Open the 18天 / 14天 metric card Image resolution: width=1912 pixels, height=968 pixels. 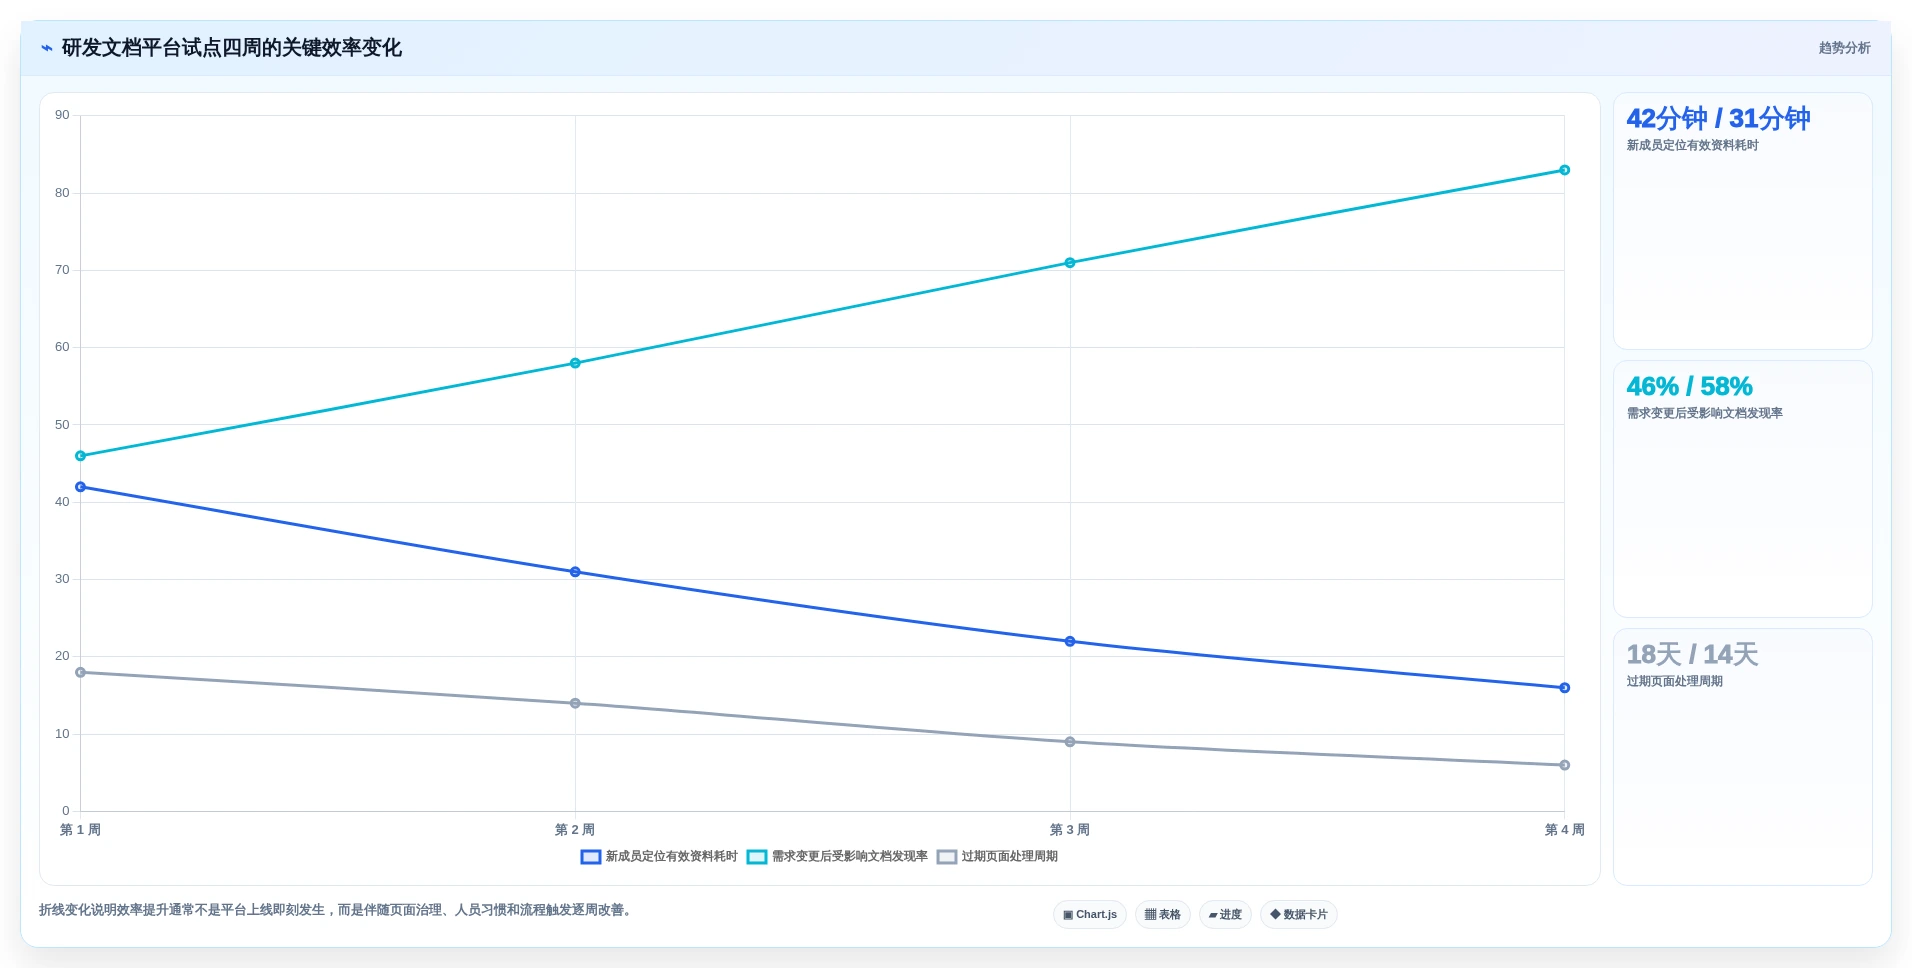[1743, 757]
